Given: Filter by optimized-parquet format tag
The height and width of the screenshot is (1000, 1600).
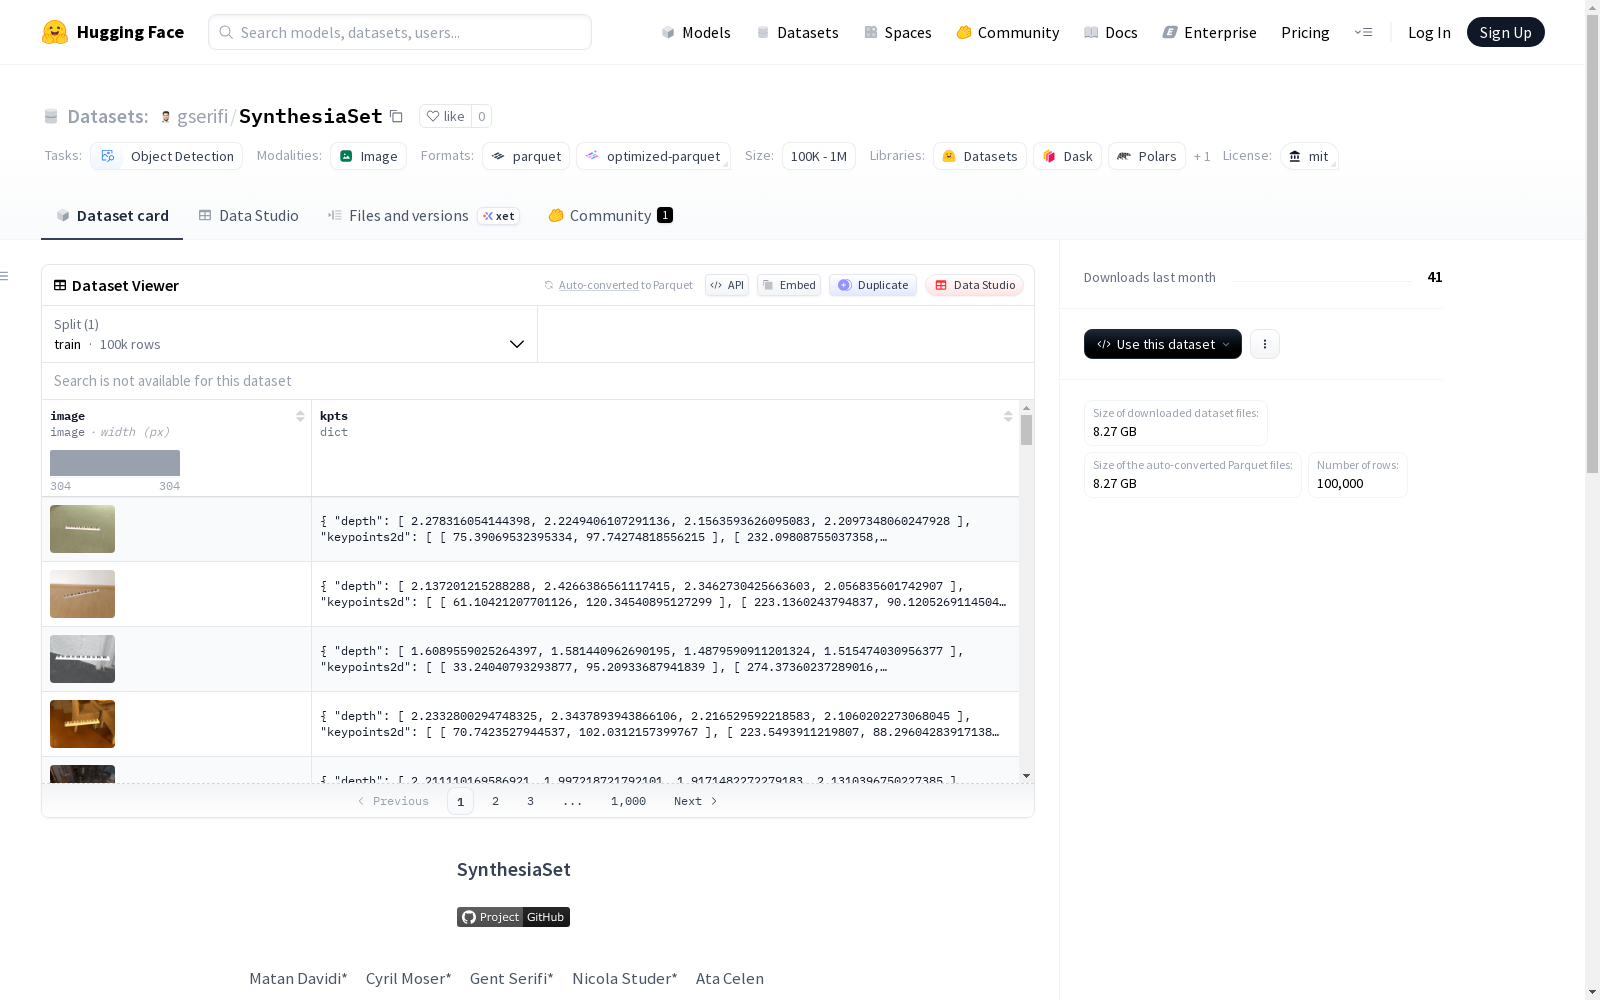Looking at the screenshot, I should pos(653,156).
